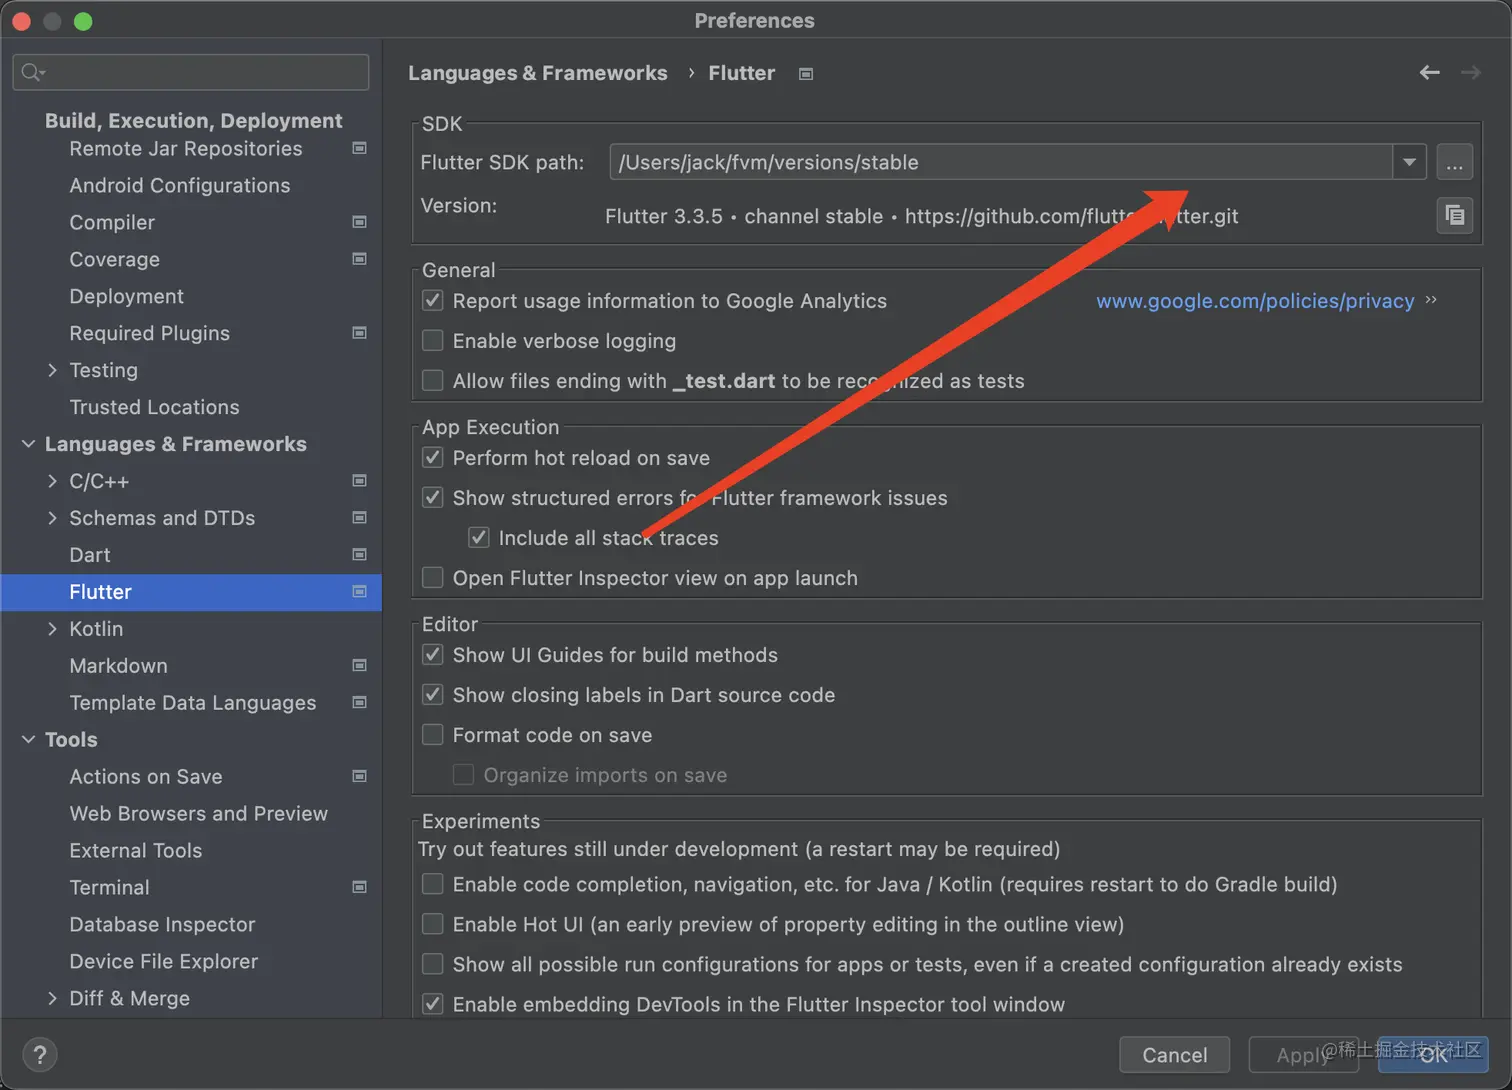Click the project icon beside Template Data Languages
1512x1090 pixels.
360,703
